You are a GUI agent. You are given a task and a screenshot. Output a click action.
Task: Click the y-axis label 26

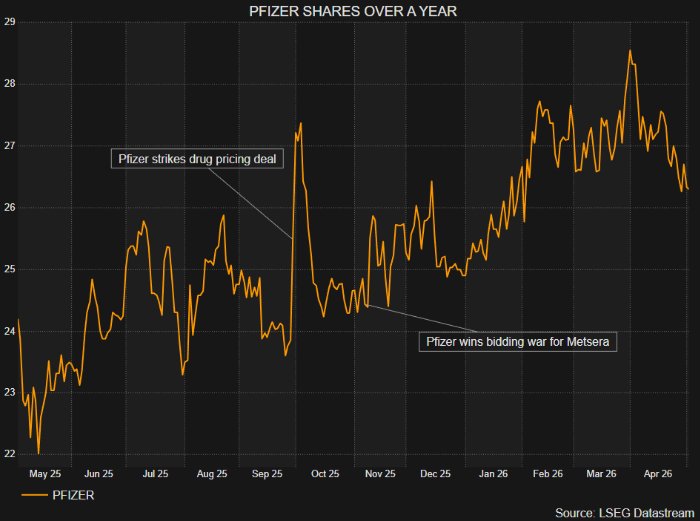(x=9, y=207)
